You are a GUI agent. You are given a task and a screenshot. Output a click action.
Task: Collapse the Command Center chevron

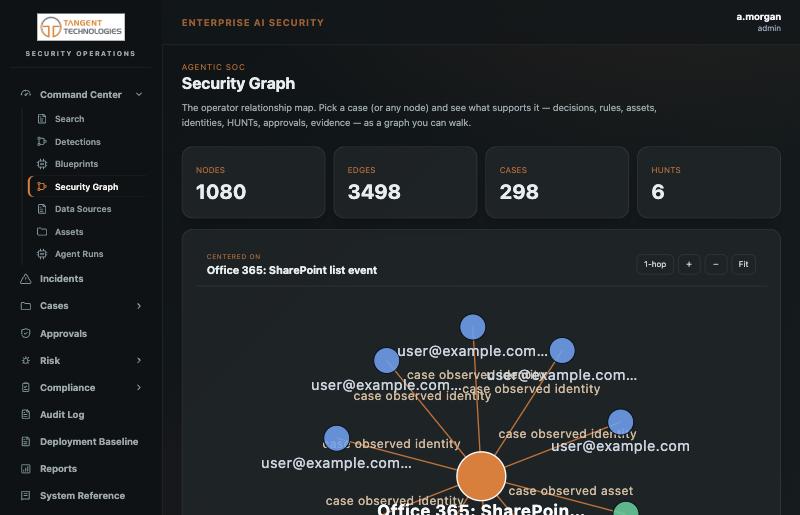(x=139, y=94)
